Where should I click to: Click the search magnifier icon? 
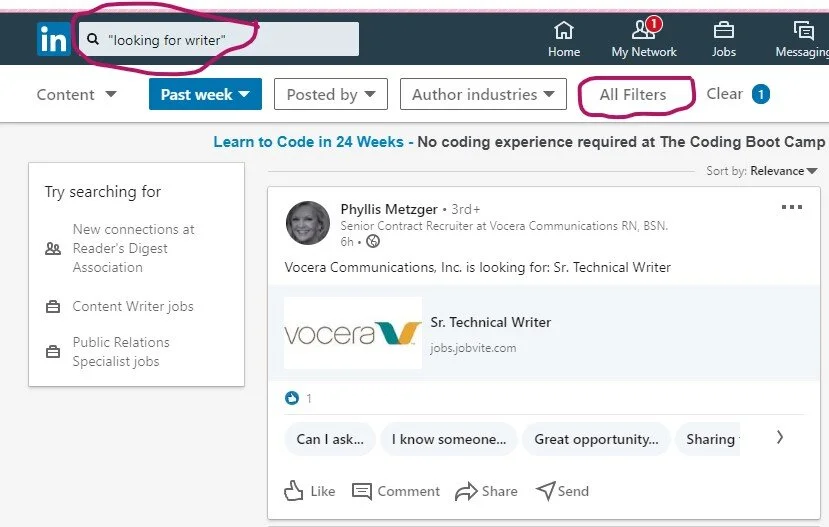tap(93, 39)
